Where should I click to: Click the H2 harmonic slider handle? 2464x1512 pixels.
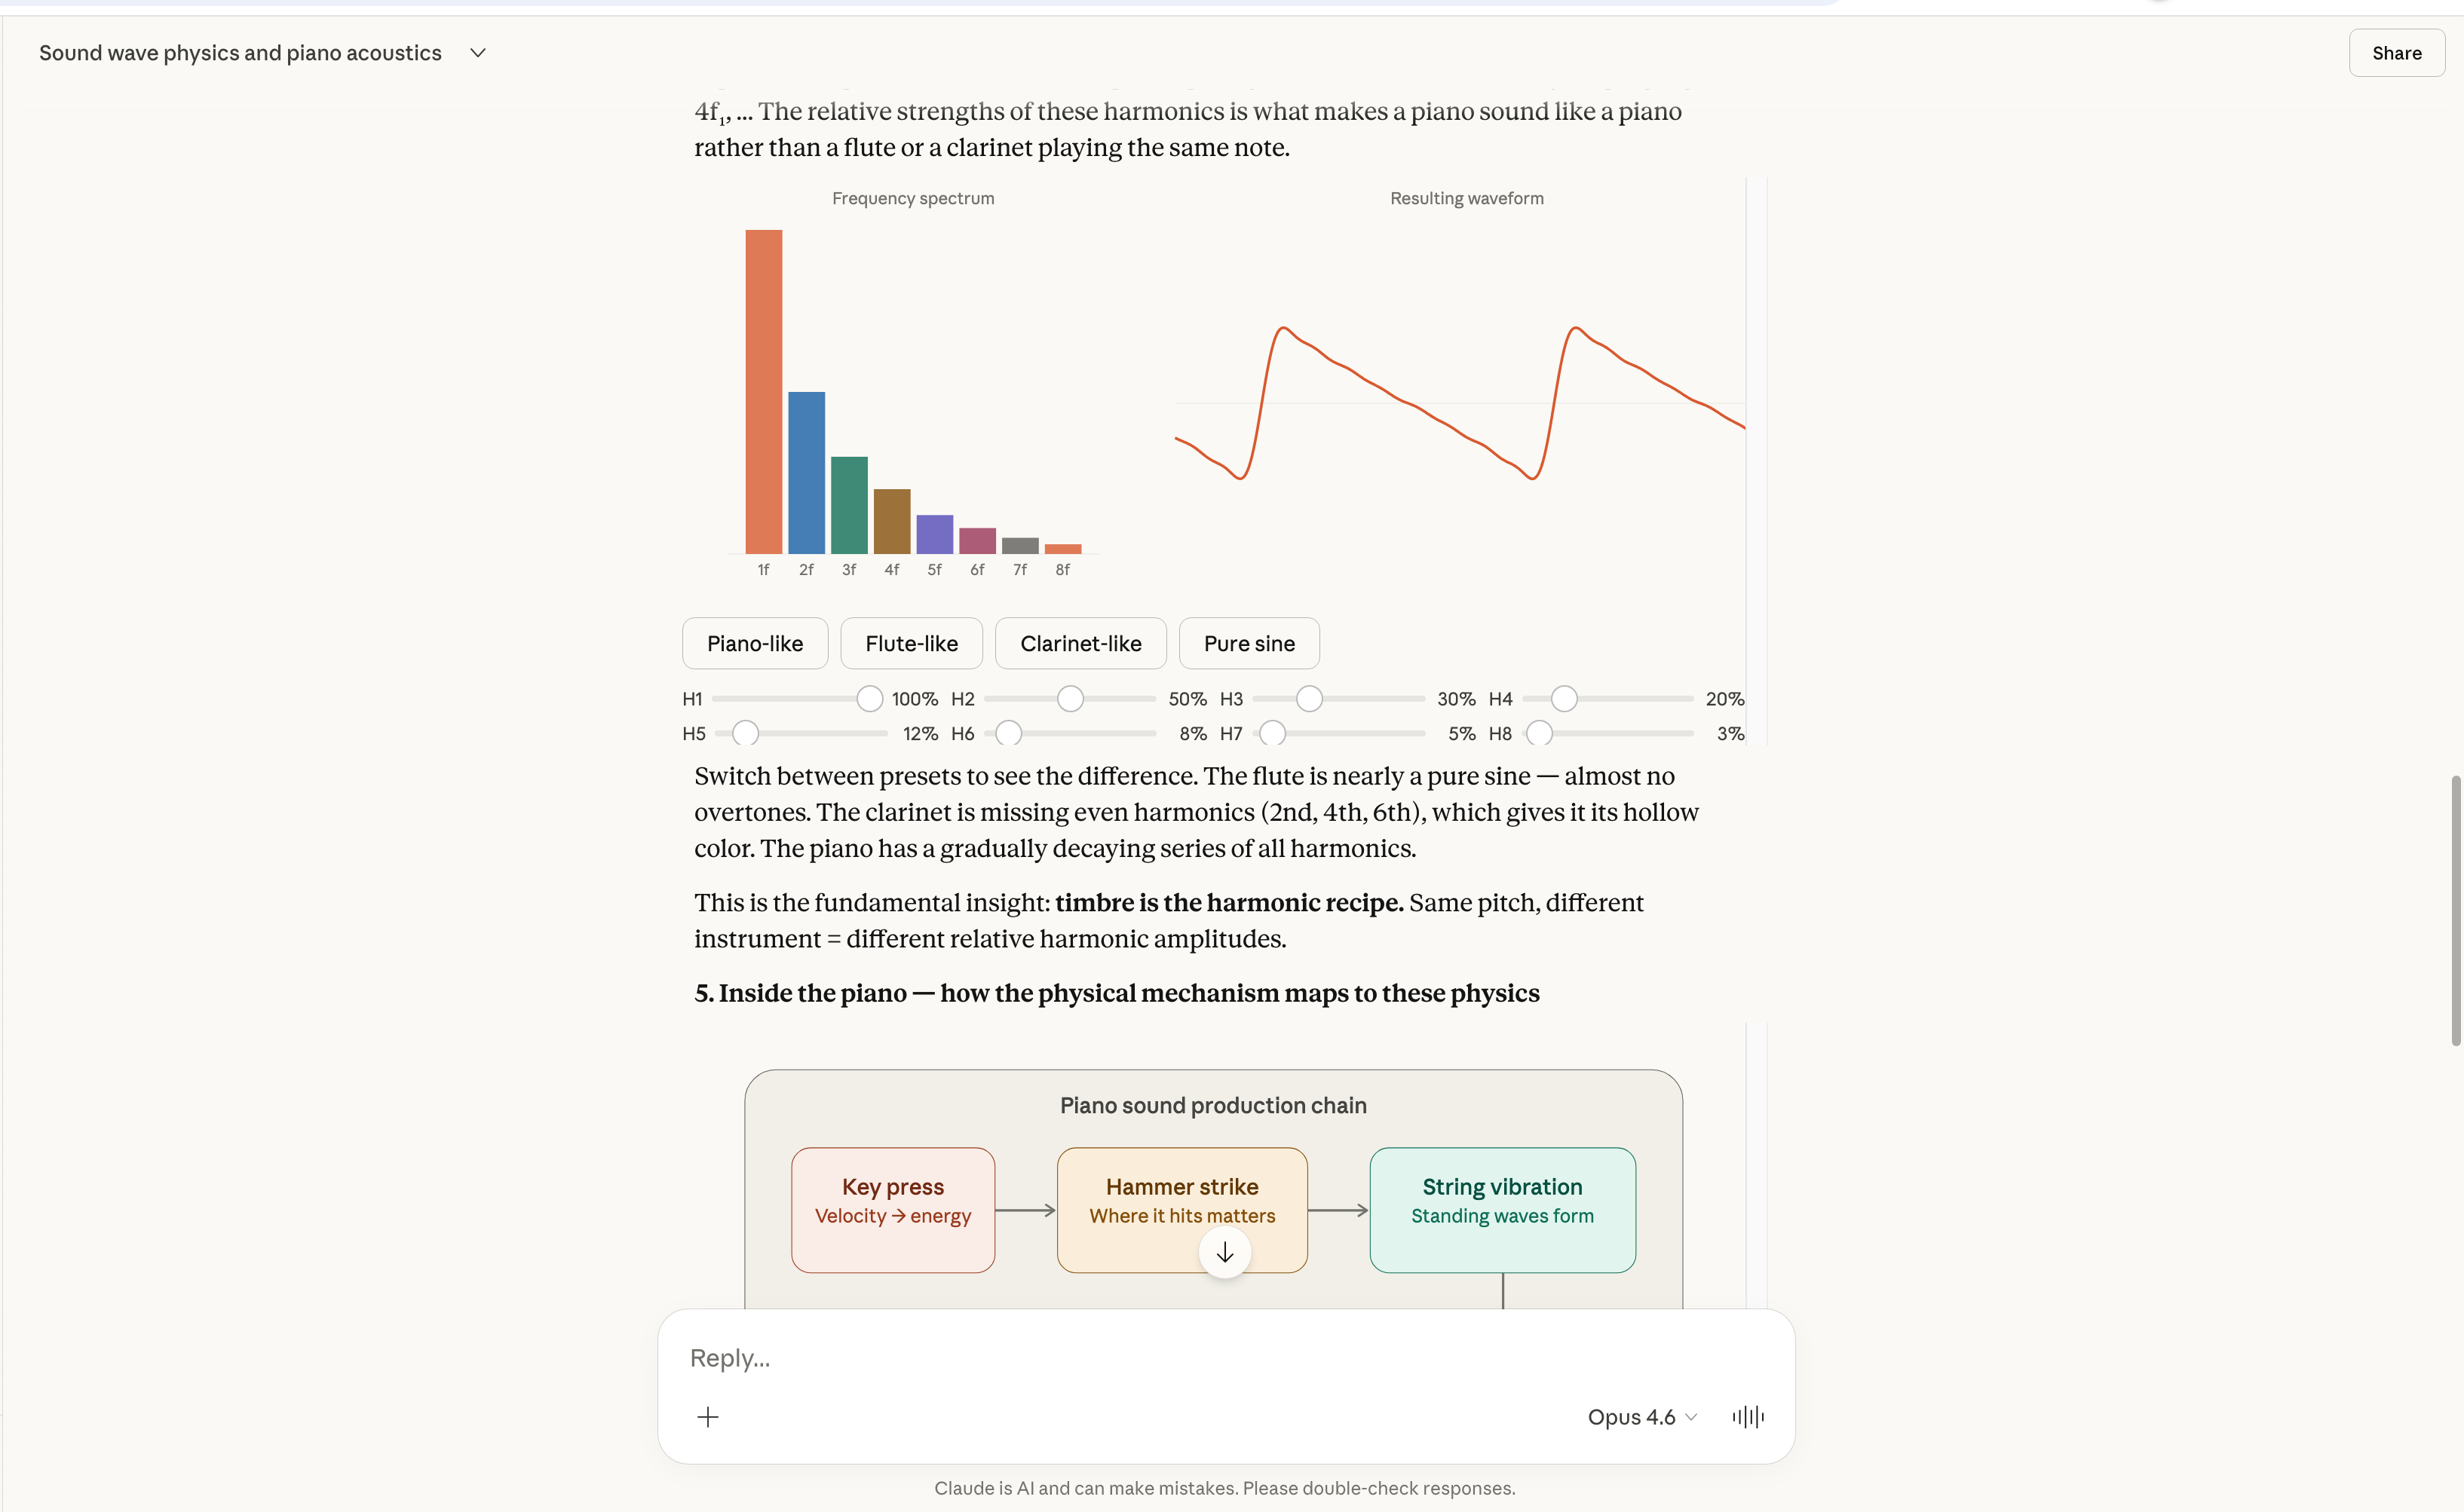point(1070,699)
